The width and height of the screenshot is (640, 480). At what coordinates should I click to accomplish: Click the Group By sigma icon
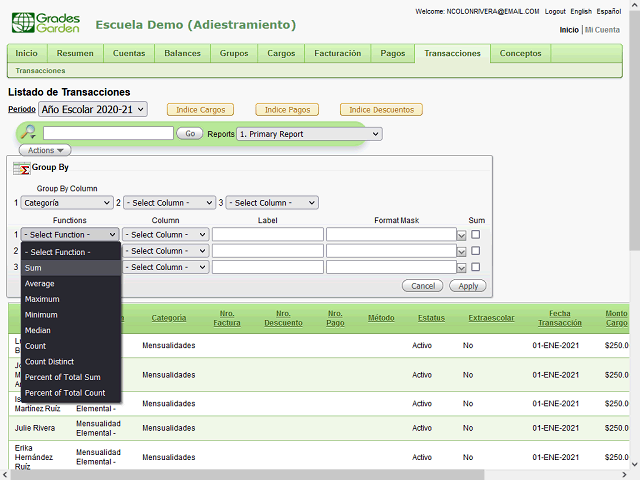pyautogui.click(x=22, y=168)
